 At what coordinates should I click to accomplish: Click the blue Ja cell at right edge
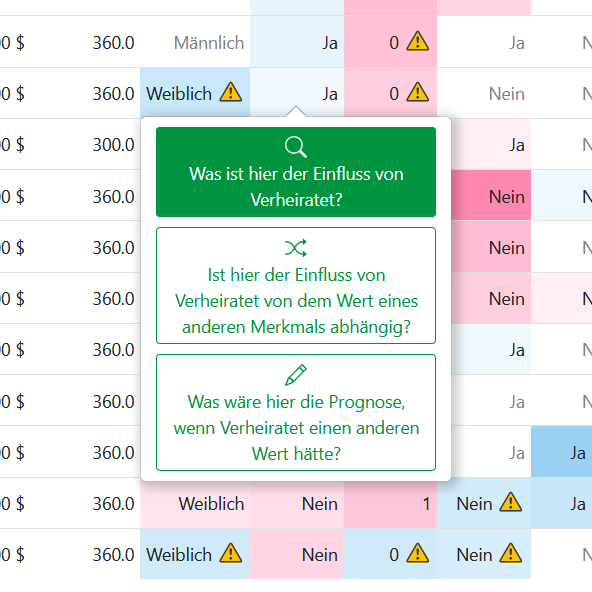pos(561,452)
